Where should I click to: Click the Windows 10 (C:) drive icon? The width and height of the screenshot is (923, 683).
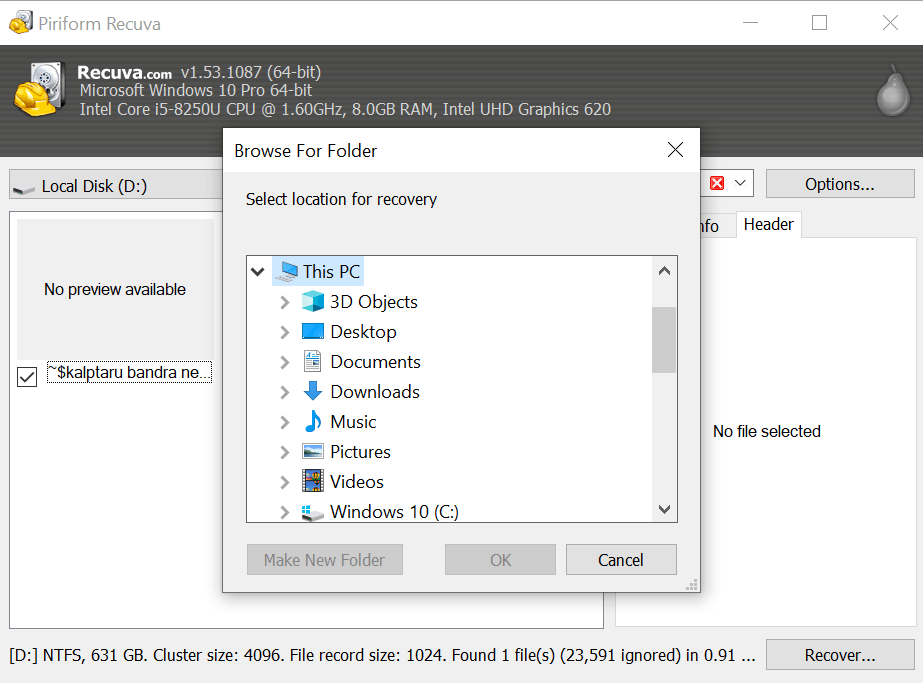coord(313,512)
